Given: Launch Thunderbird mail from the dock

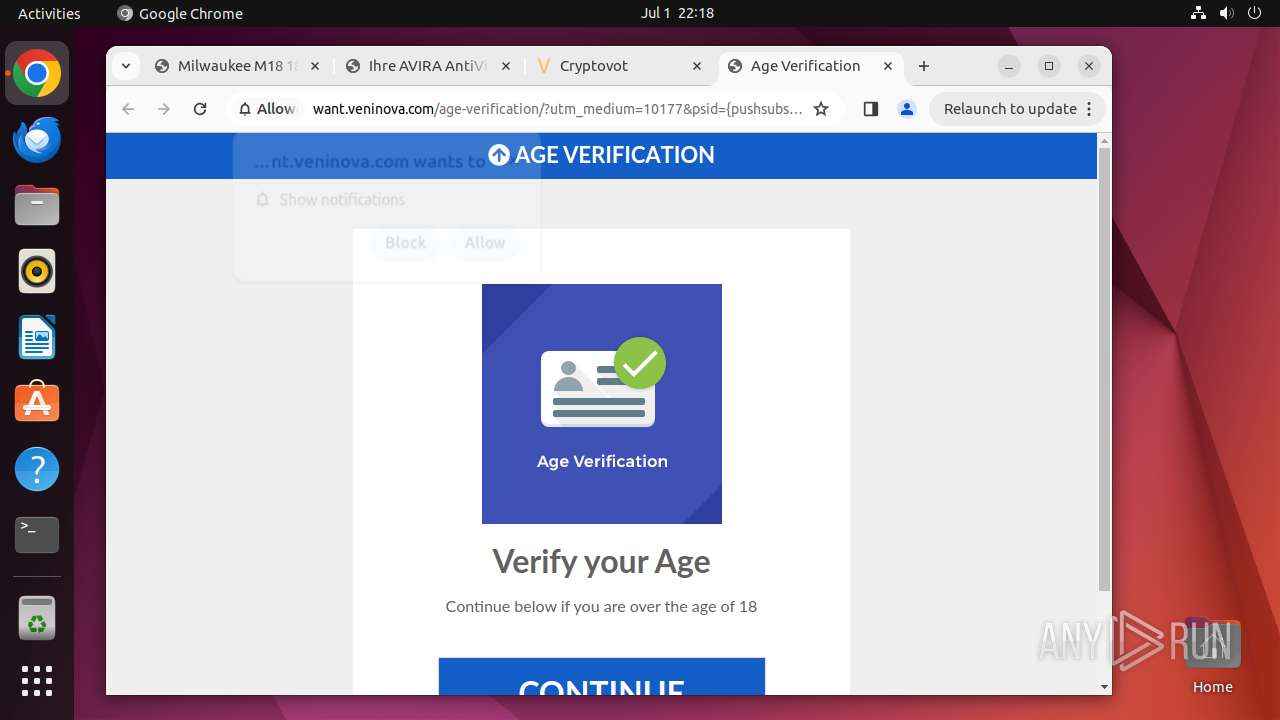Looking at the screenshot, I should click(x=37, y=139).
